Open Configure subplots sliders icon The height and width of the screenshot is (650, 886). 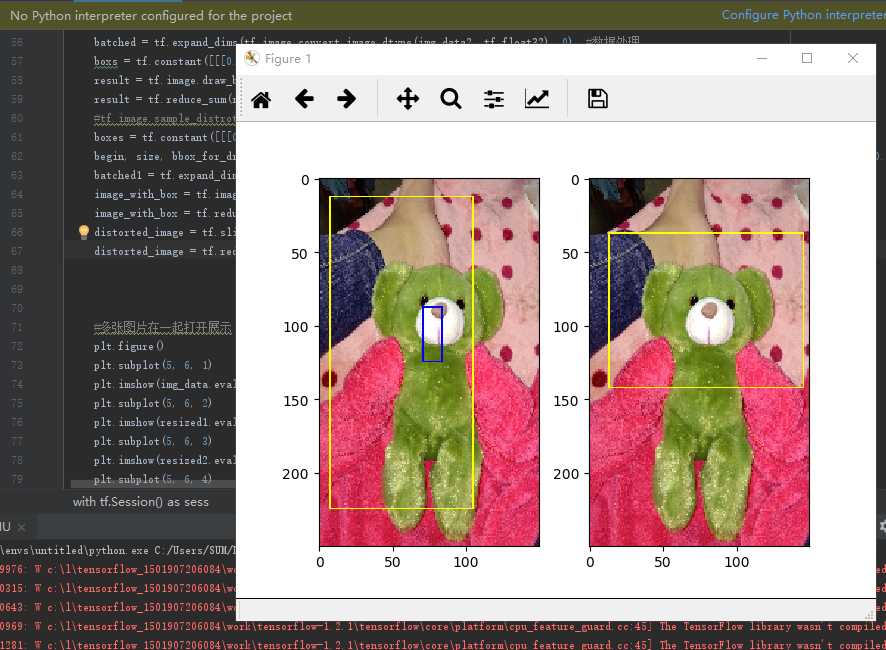[x=494, y=99]
